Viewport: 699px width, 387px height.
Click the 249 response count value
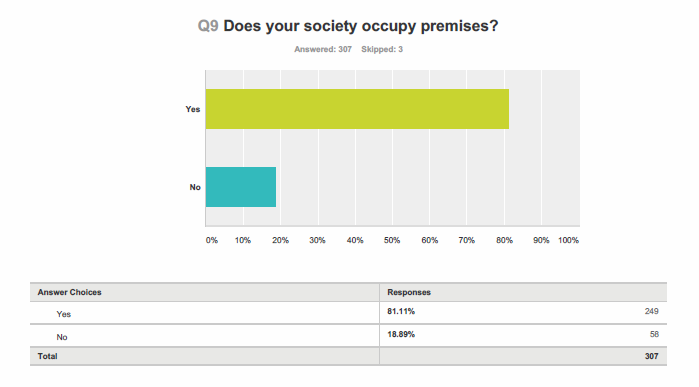click(651, 311)
